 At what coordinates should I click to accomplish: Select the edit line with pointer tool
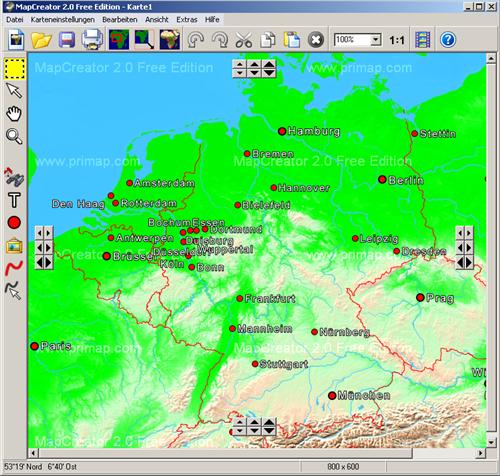point(13,290)
